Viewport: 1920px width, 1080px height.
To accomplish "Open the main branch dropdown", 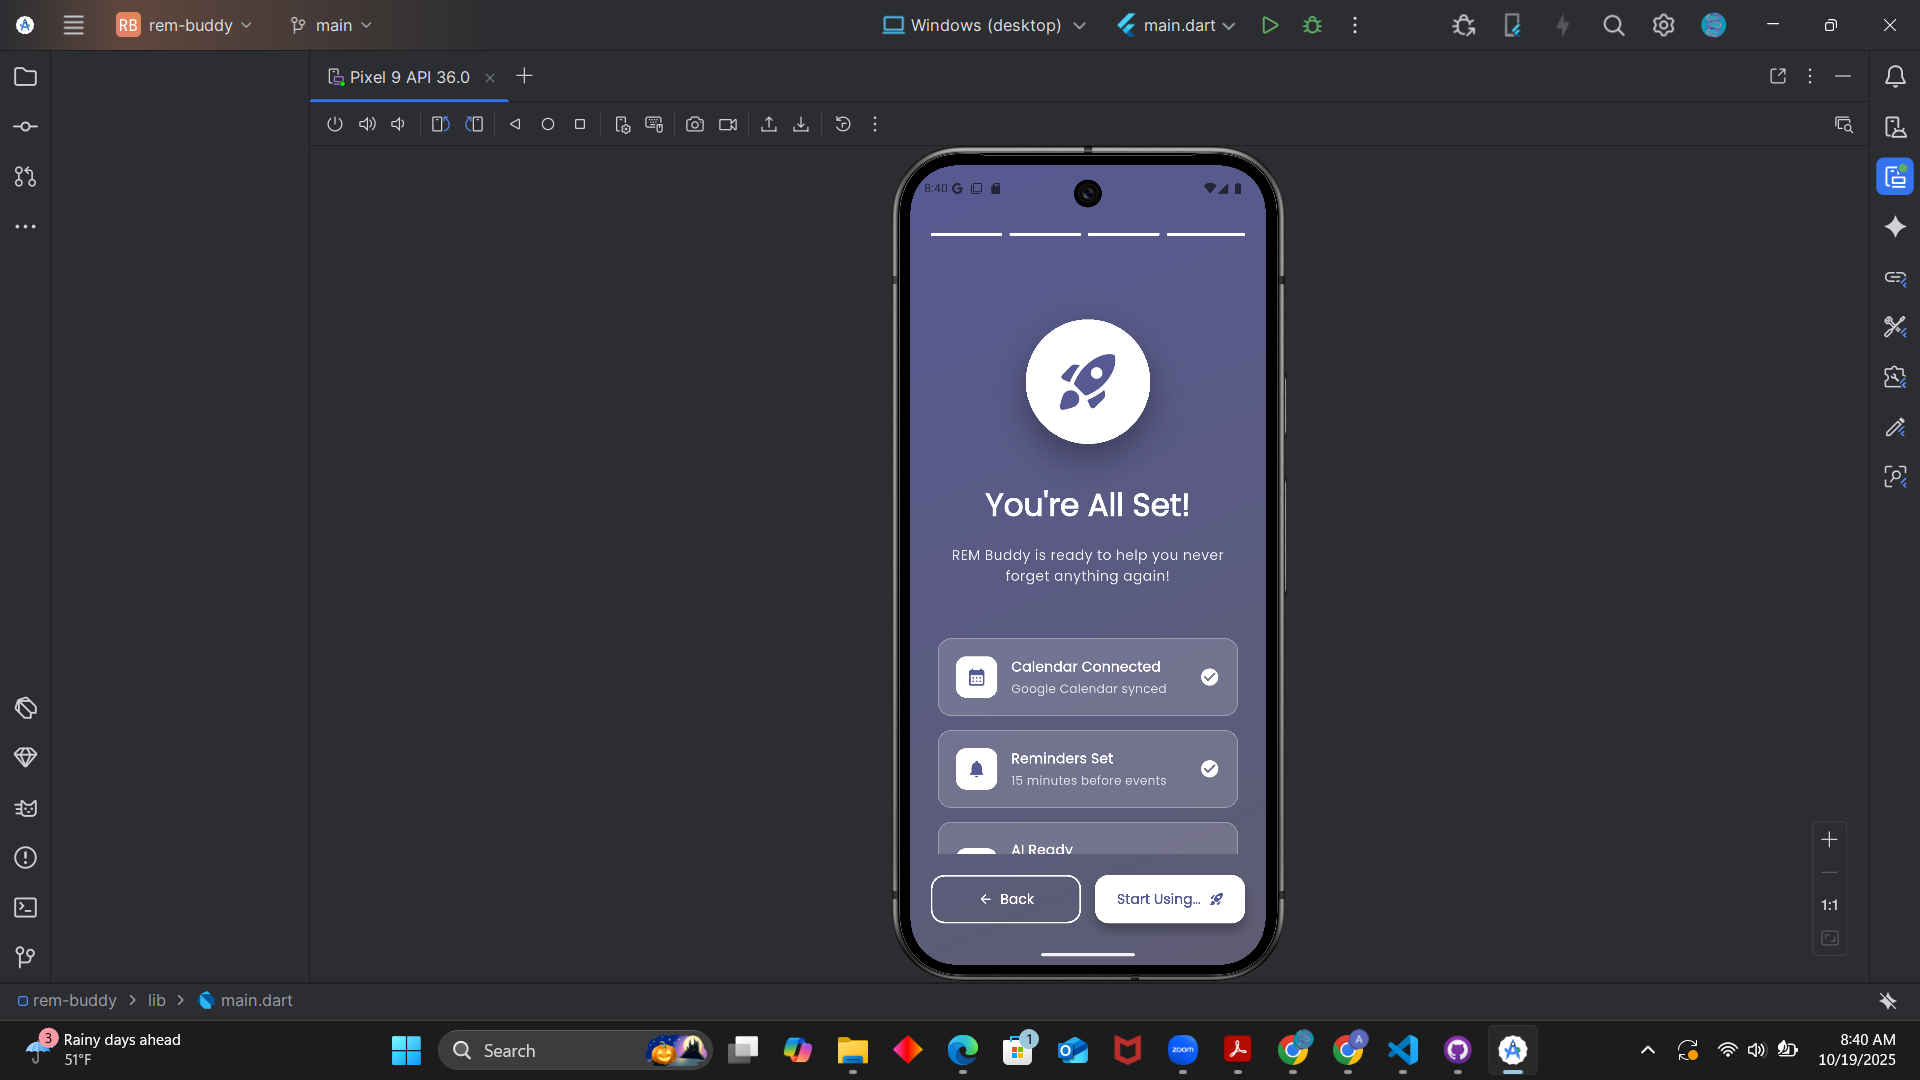I will pyautogui.click(x=331, y=25).
